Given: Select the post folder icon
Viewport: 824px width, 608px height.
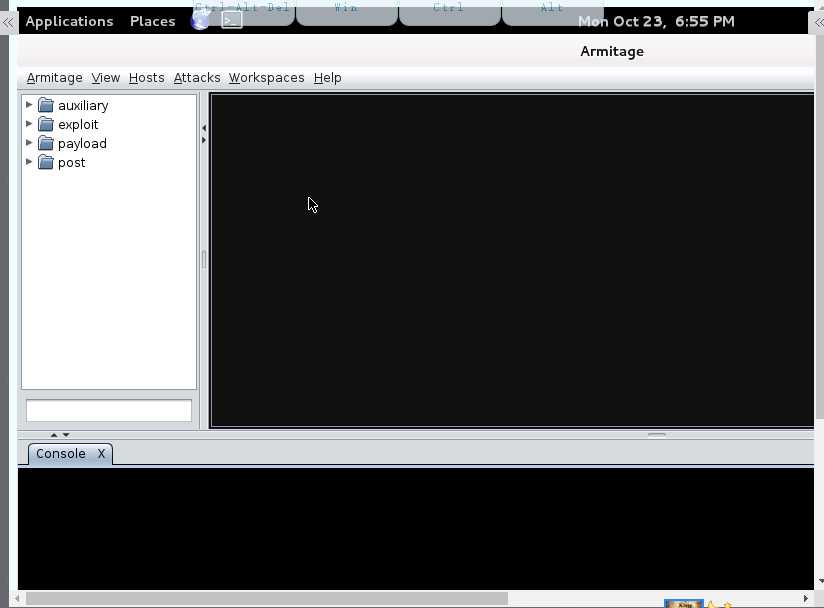Looking at the screenshot, I should pos(46,162).
